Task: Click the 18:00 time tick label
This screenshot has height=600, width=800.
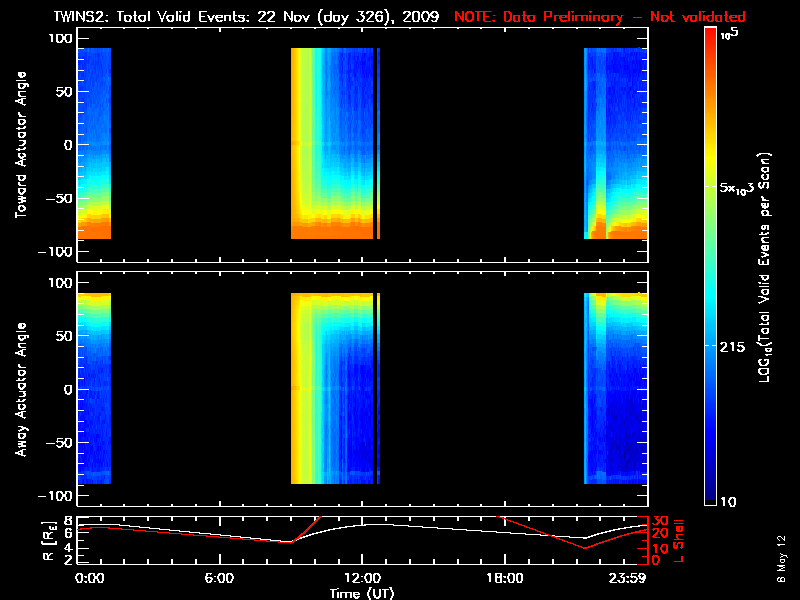Action: [504, 578]
